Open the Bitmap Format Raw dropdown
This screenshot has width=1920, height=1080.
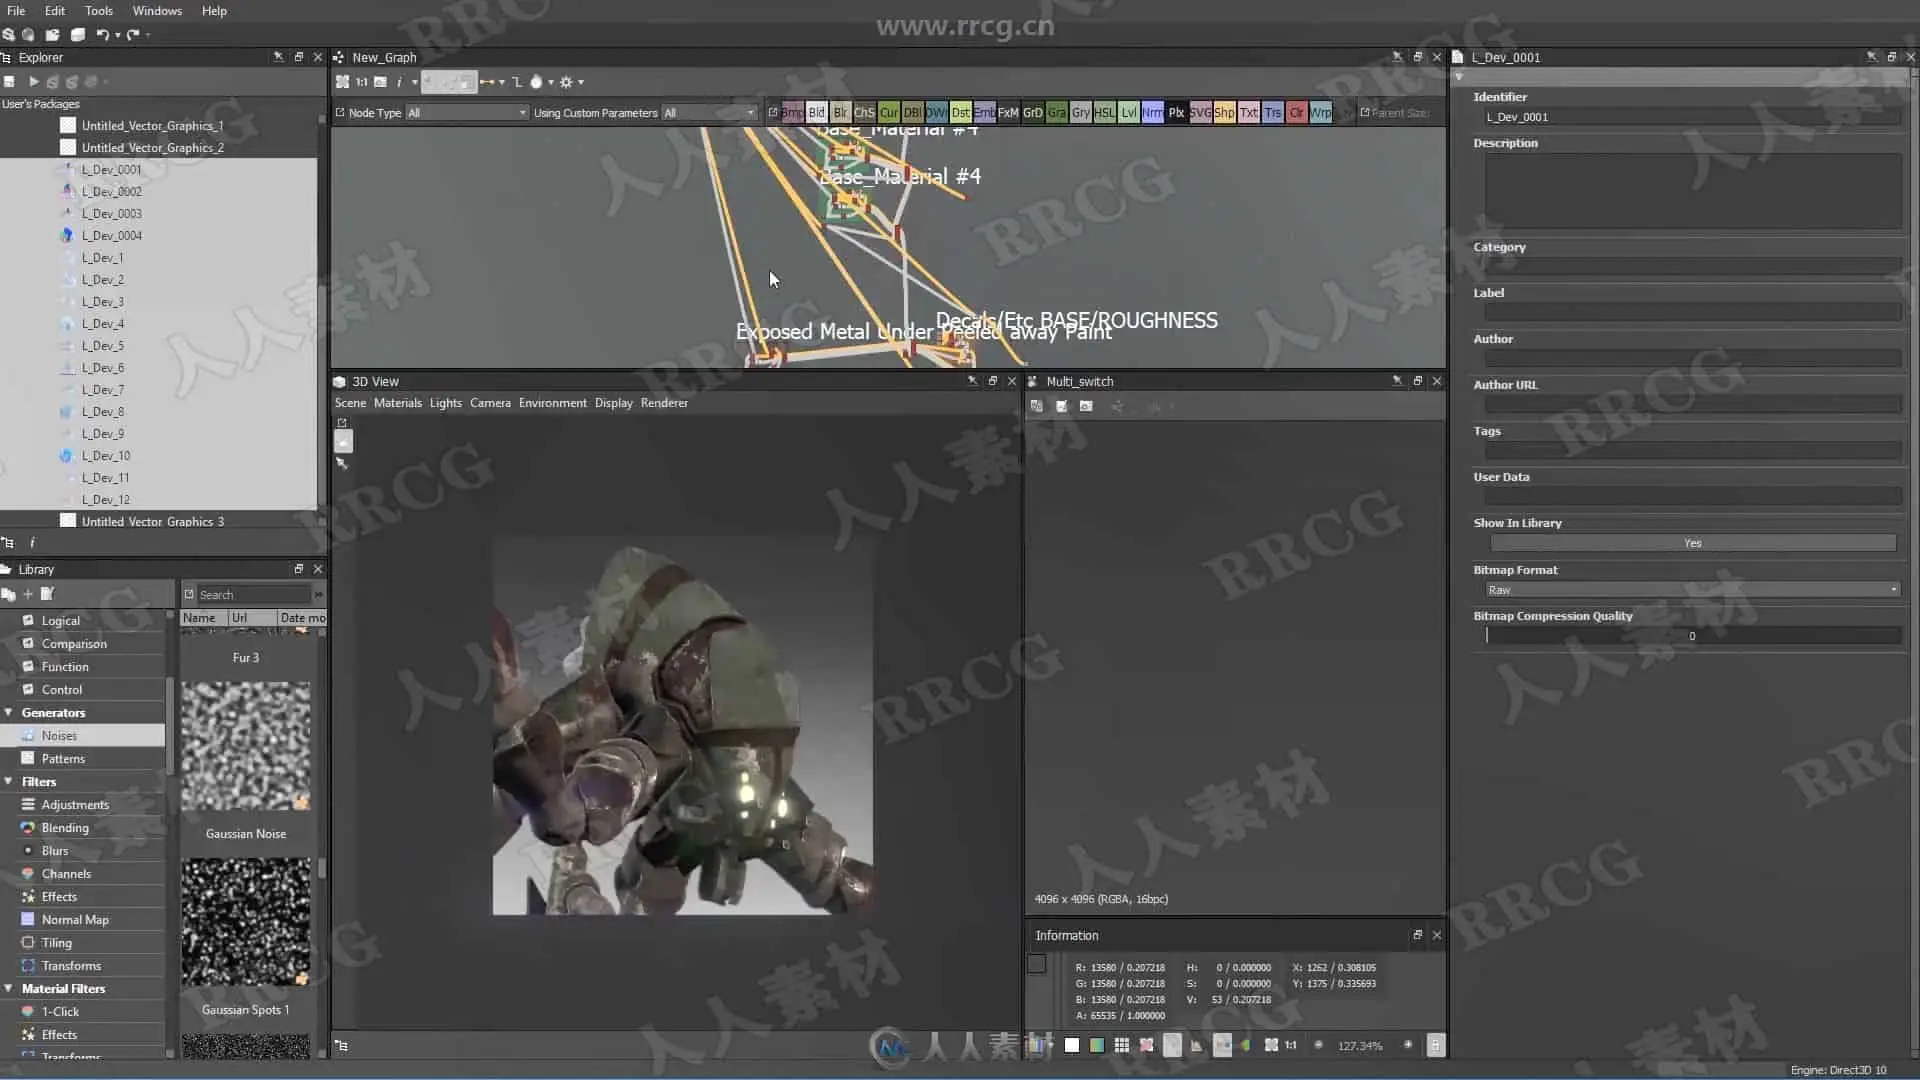click(x=1692, y=590)
